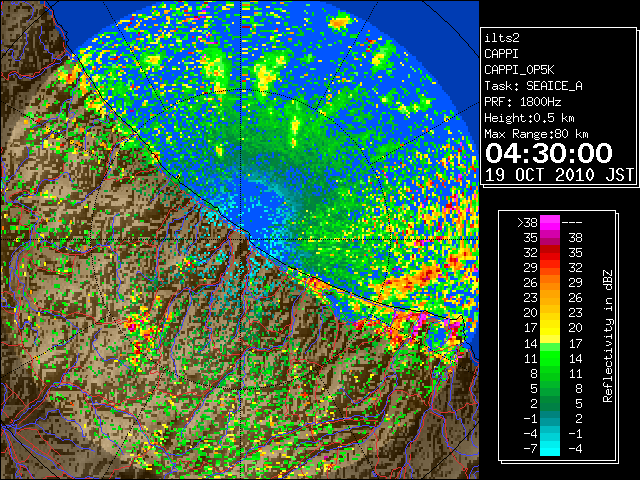Screen dimensions: 640x480
Task: Click the "ilts2" site label
Action: pos(502,38)
